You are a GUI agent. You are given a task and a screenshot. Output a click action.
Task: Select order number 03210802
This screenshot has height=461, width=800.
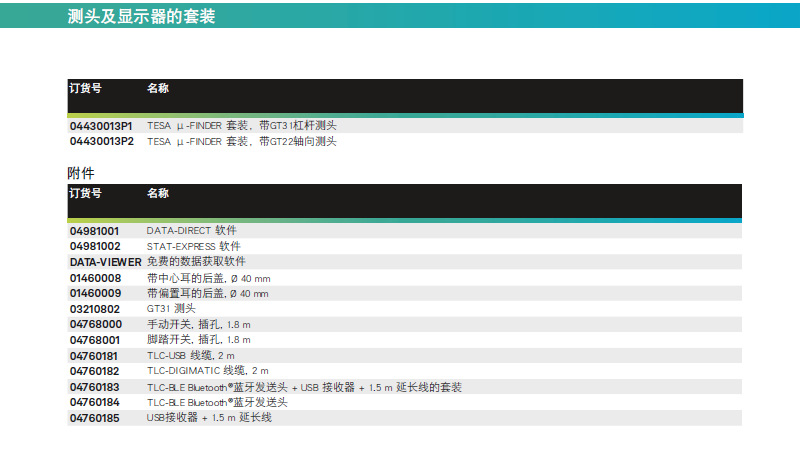pyautogui.click(x=95, y=309)
